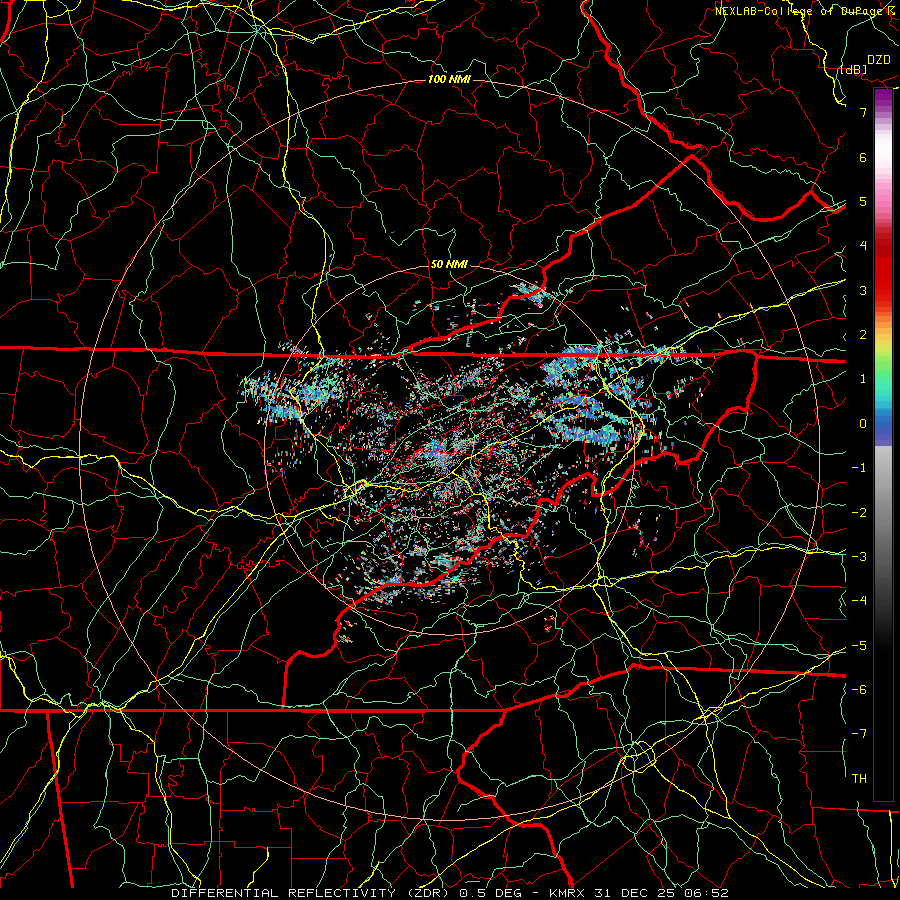Image resolution: width=900 pixels, height=900 pixels.
Task: Select the 3 value on color scale
Action: coord(863,290)
